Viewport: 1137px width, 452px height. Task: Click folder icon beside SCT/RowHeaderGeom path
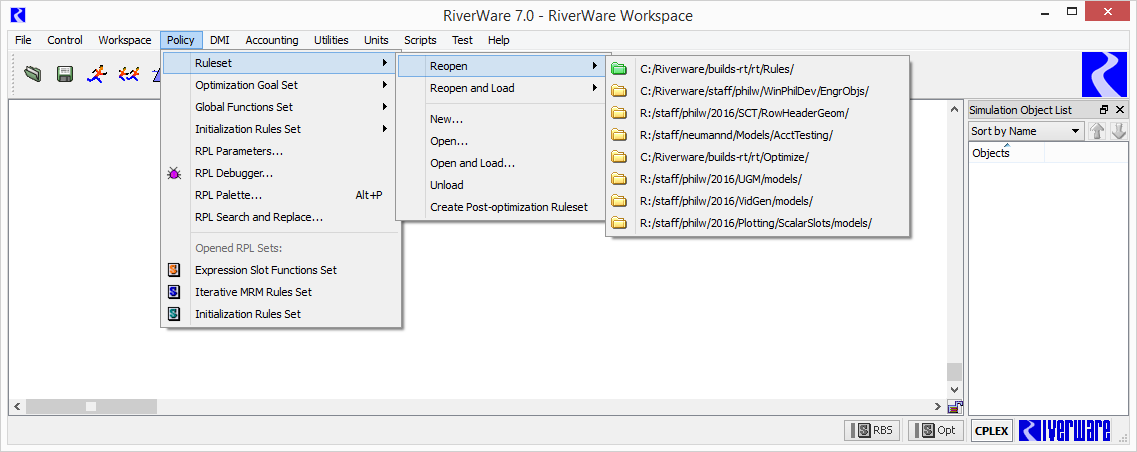(619, 112)
